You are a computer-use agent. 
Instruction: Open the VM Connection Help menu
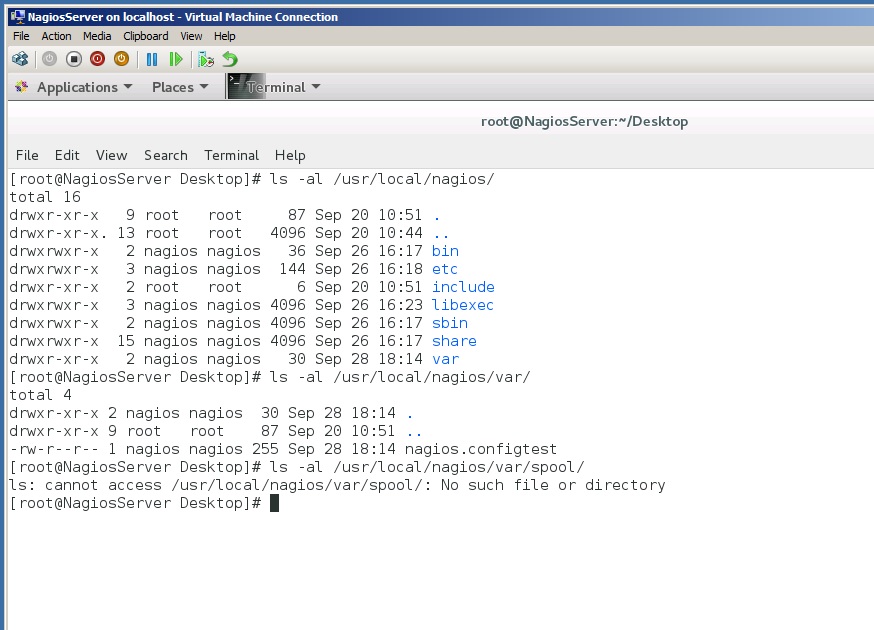(225, 36)
